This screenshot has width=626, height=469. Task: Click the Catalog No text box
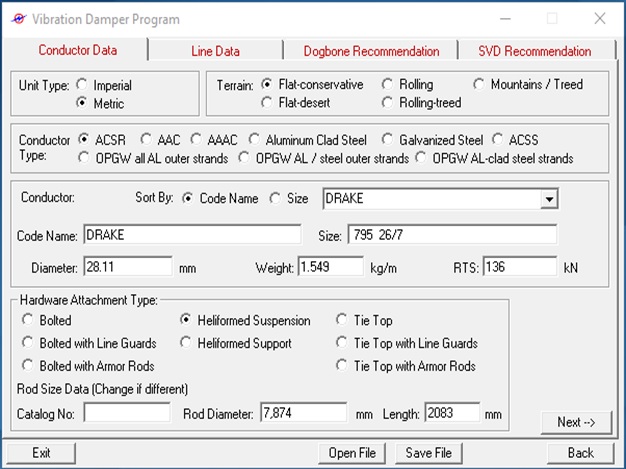(127, 413)
